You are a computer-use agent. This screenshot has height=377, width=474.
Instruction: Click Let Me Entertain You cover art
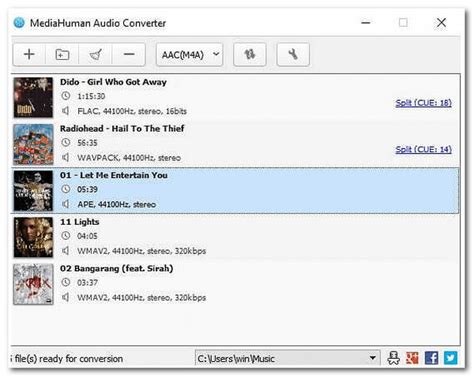pos(33,191)
